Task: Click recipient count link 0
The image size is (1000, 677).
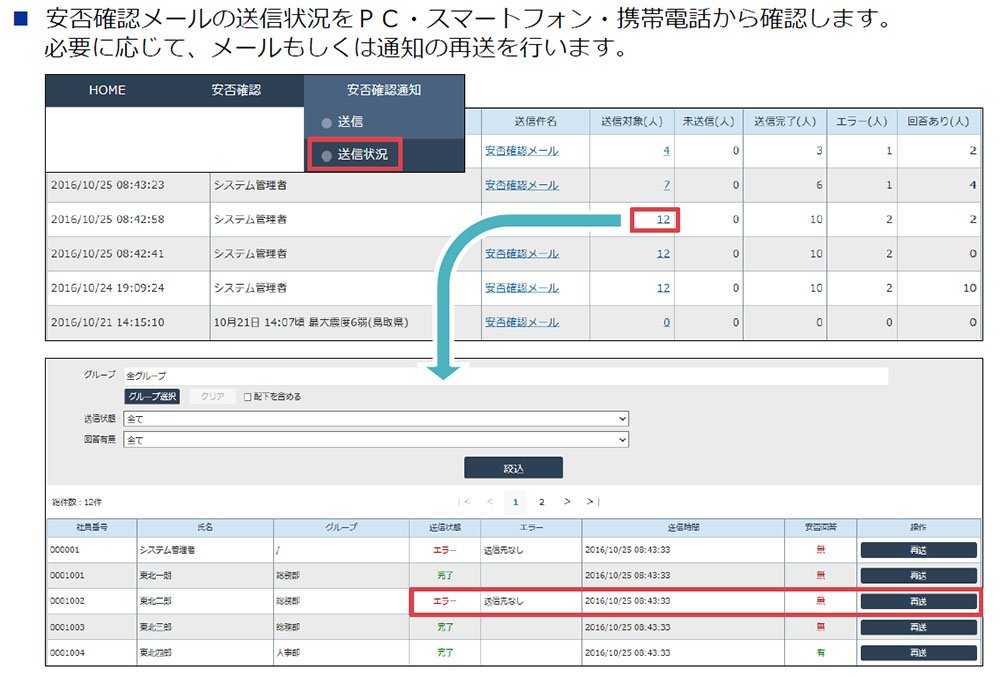Action: (666, 323)
